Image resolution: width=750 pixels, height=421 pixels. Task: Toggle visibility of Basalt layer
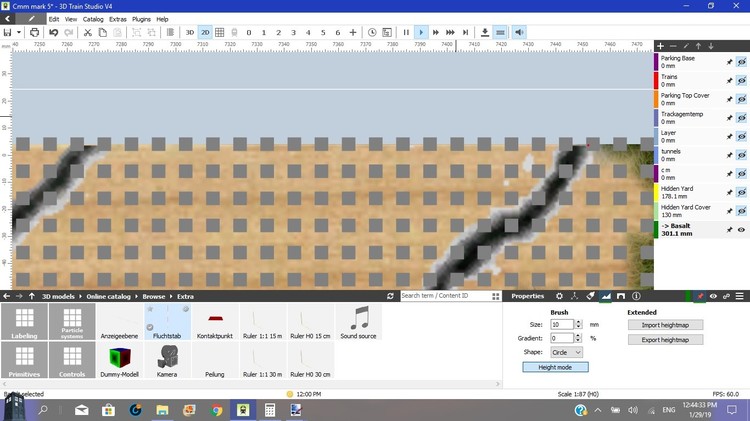pos(741,230)
